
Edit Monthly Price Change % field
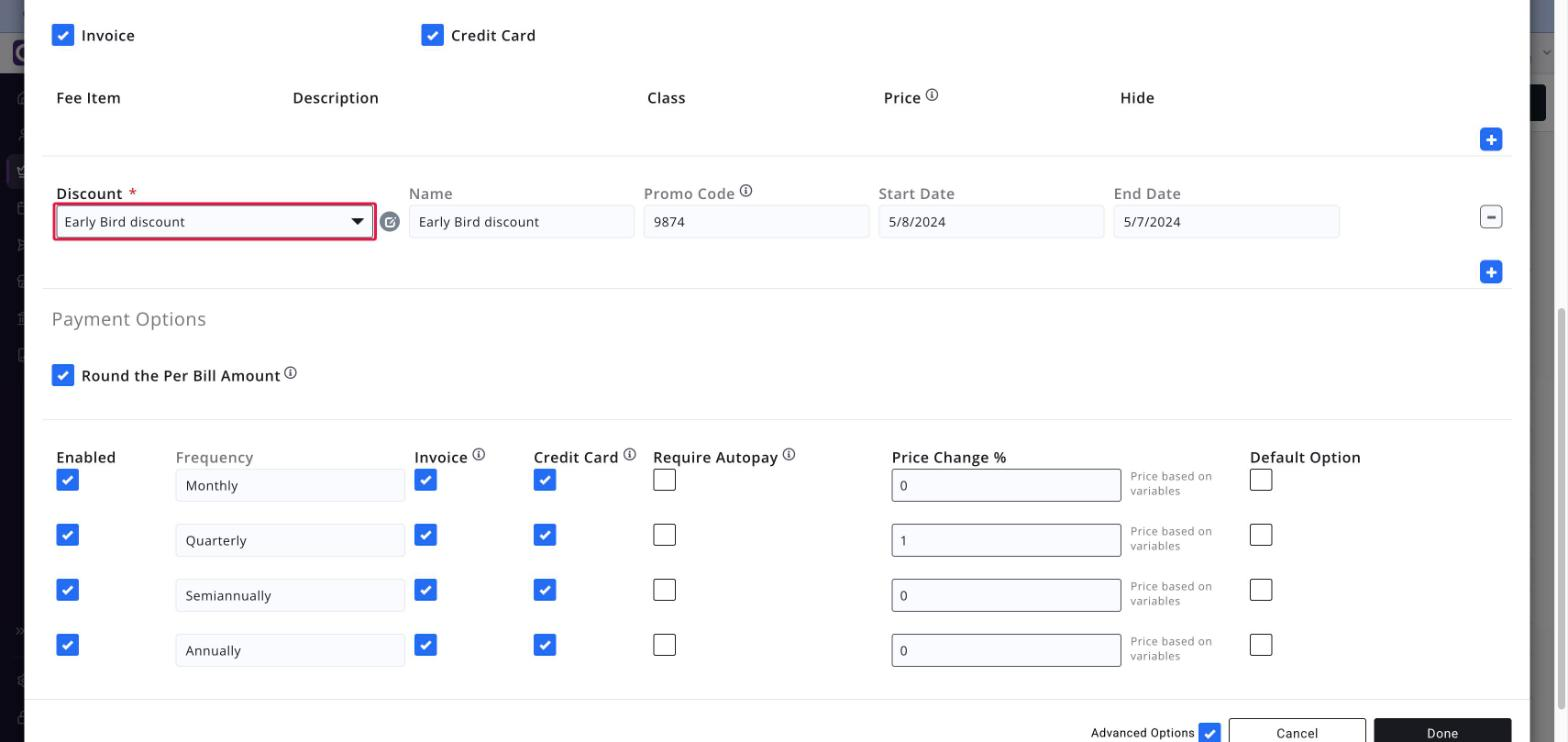(x=1006, y=485)
